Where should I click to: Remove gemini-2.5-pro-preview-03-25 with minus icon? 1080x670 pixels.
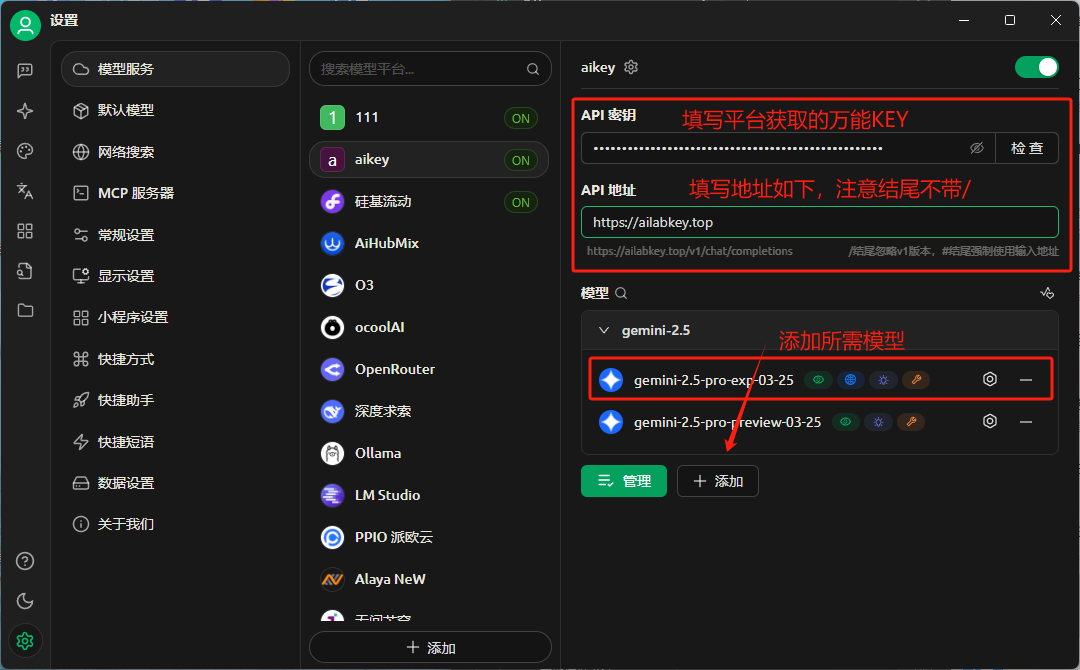click(x=1026, y=421)
